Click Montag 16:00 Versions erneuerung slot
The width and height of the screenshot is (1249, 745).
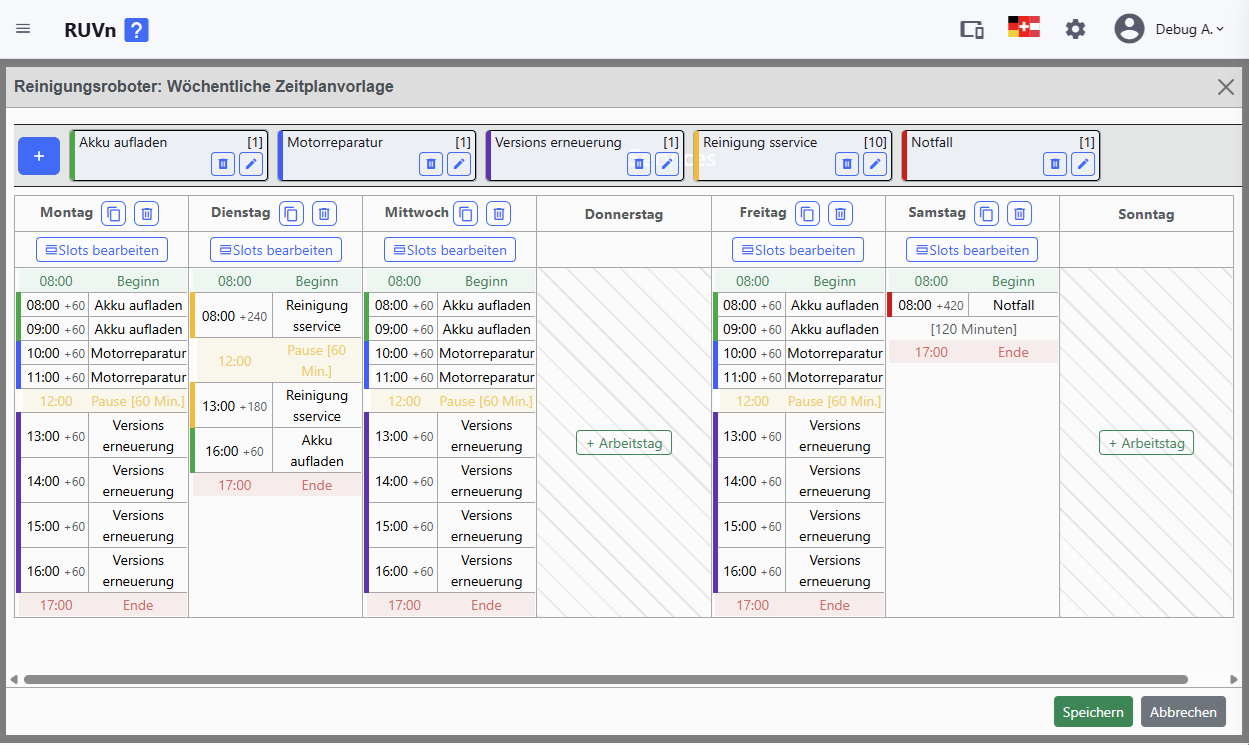coord(102,571)
